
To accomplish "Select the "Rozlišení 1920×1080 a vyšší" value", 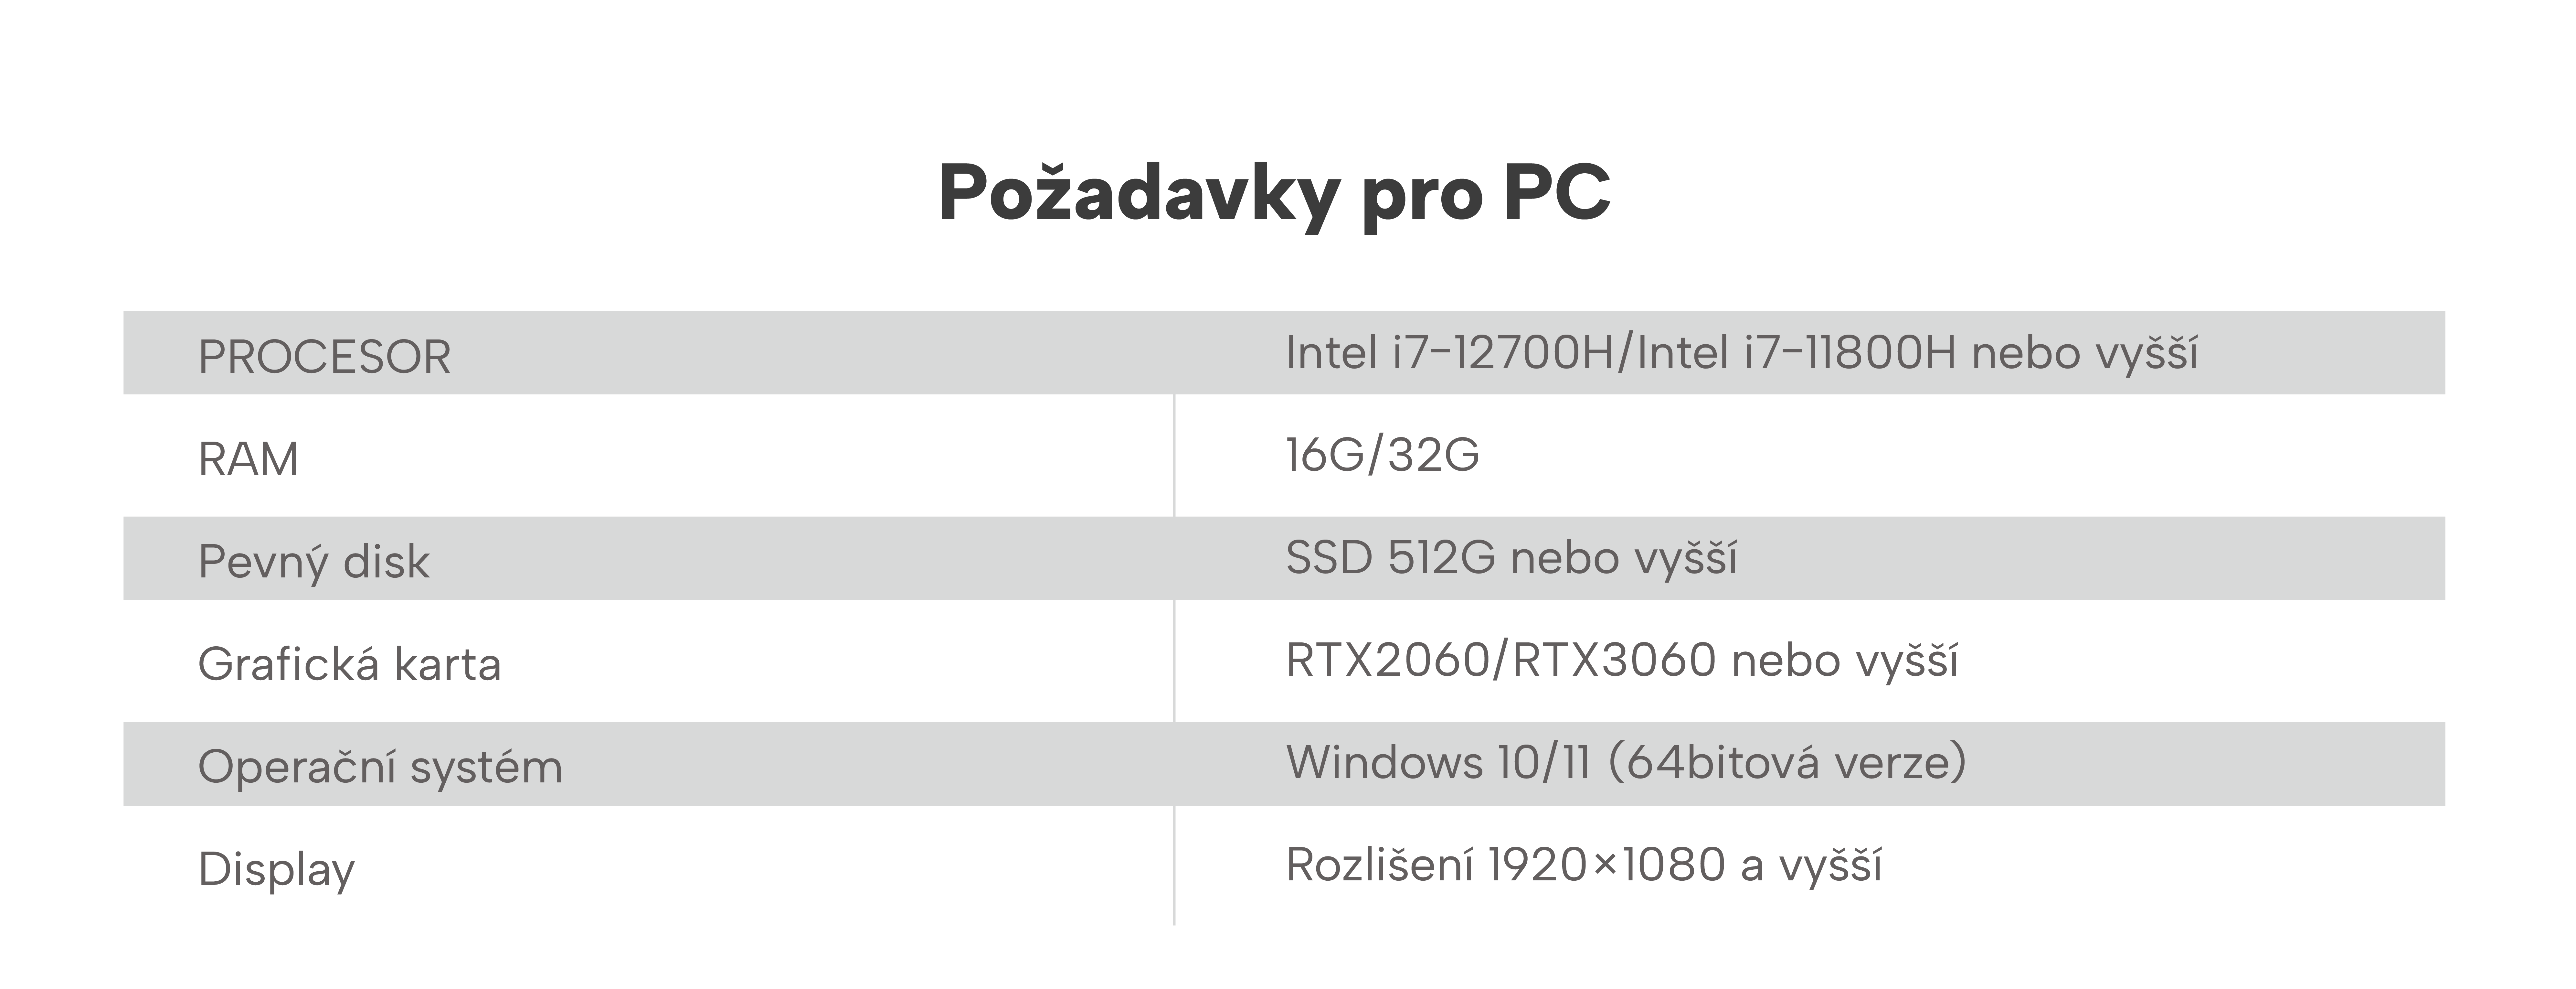I will [1583, 865].
